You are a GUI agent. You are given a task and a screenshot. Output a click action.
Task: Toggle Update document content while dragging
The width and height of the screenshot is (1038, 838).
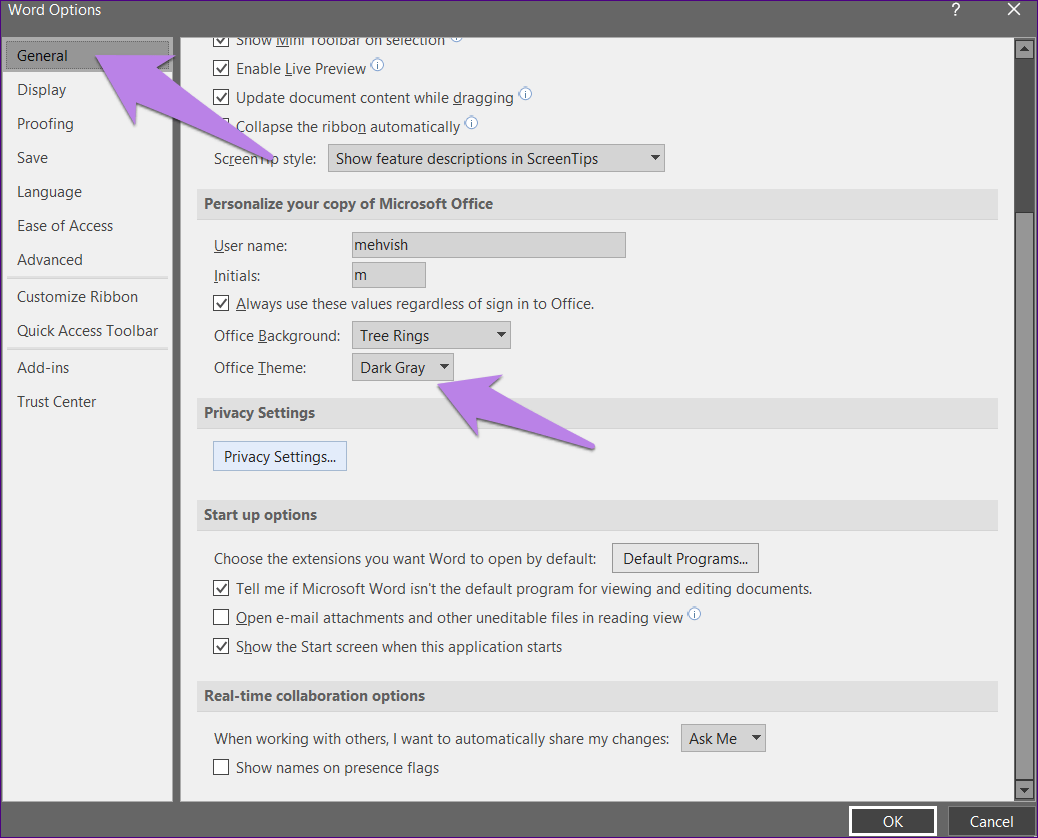click(221, 97)
